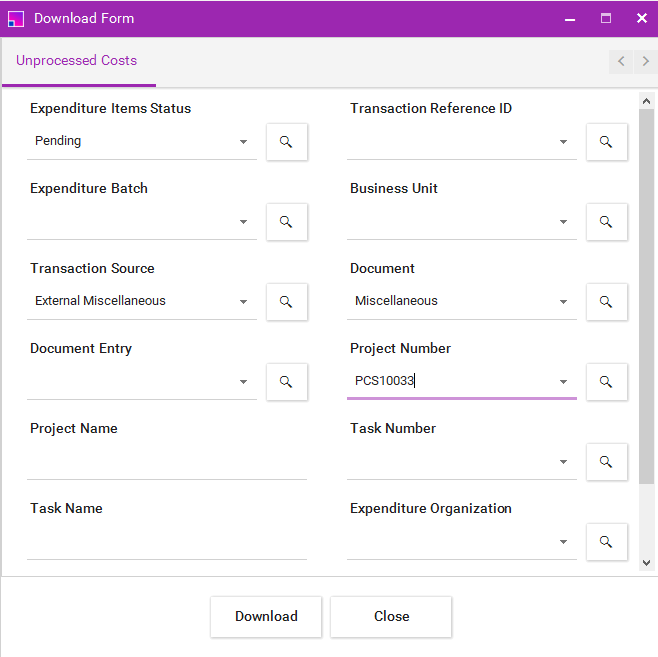Select the Unprocessed Costs tab
Image resolution: width=658 pixels, height=657 pixels.
(77, 61)
